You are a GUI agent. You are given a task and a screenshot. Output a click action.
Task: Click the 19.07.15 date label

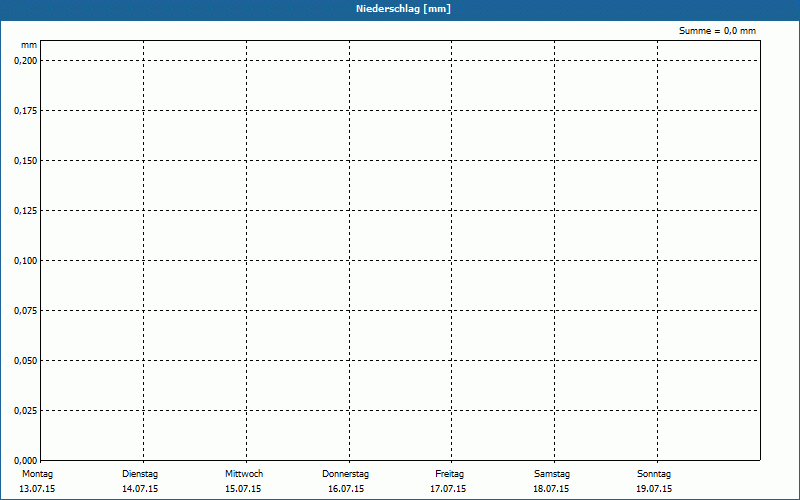(654, 489)
